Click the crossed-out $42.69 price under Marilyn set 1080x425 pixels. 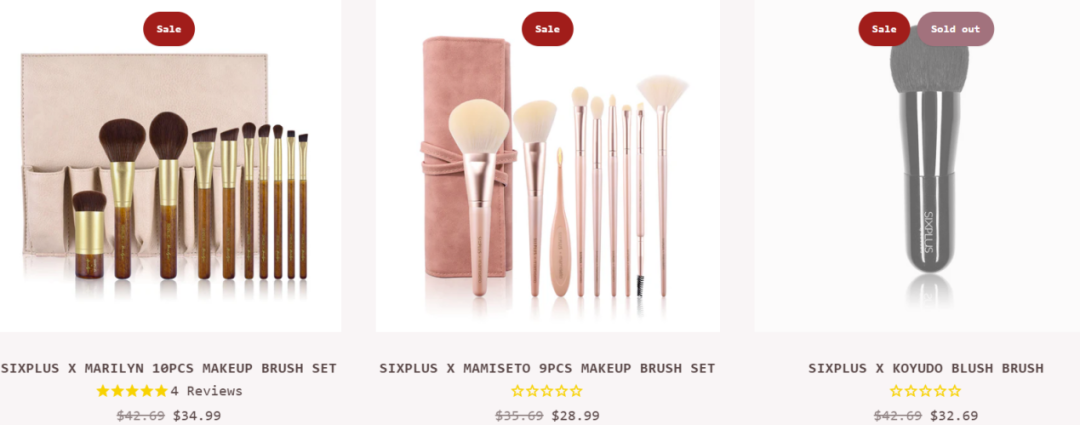click(x=141, y=415)
